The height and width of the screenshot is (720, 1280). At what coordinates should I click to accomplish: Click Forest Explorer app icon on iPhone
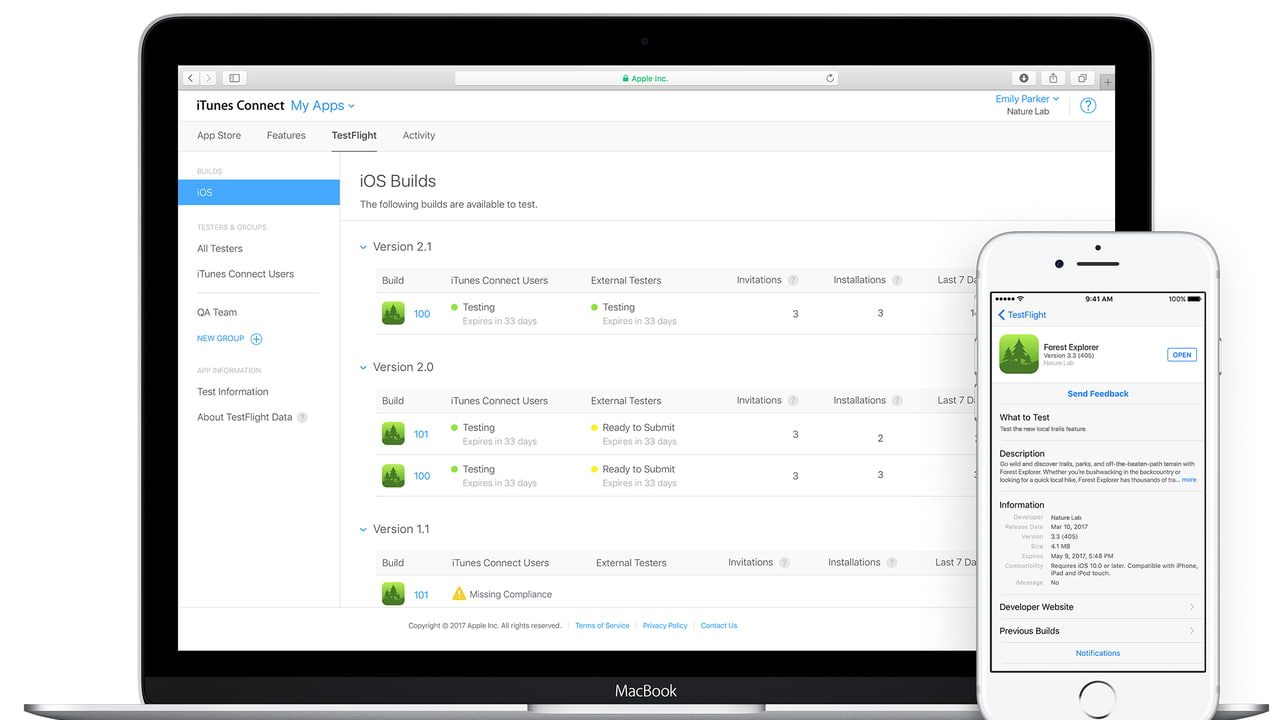1019,354
